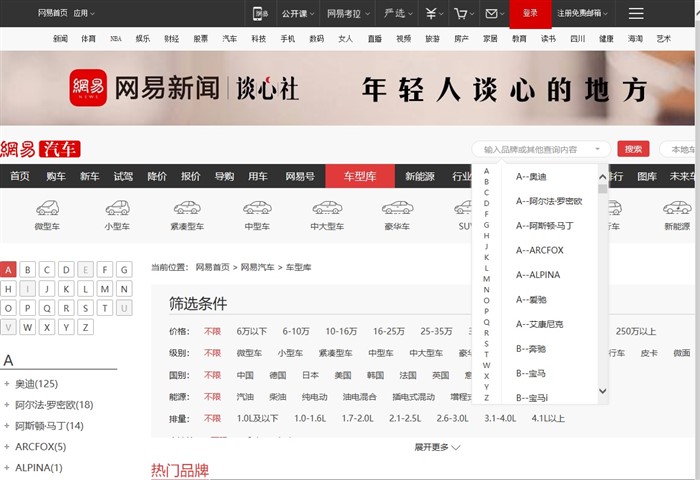This screenshot has height=480, width=700.
Task: Click the brand list scrollbar thumb
Action: [x=603, y=189]
